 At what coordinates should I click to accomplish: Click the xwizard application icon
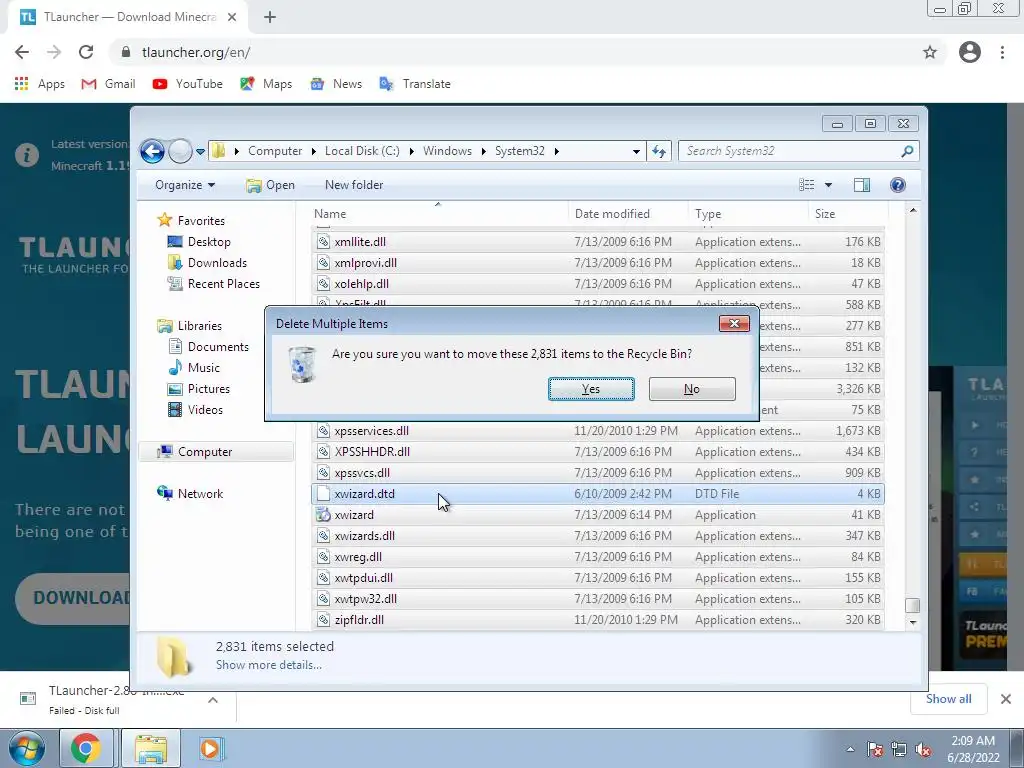tap(323, 515)
